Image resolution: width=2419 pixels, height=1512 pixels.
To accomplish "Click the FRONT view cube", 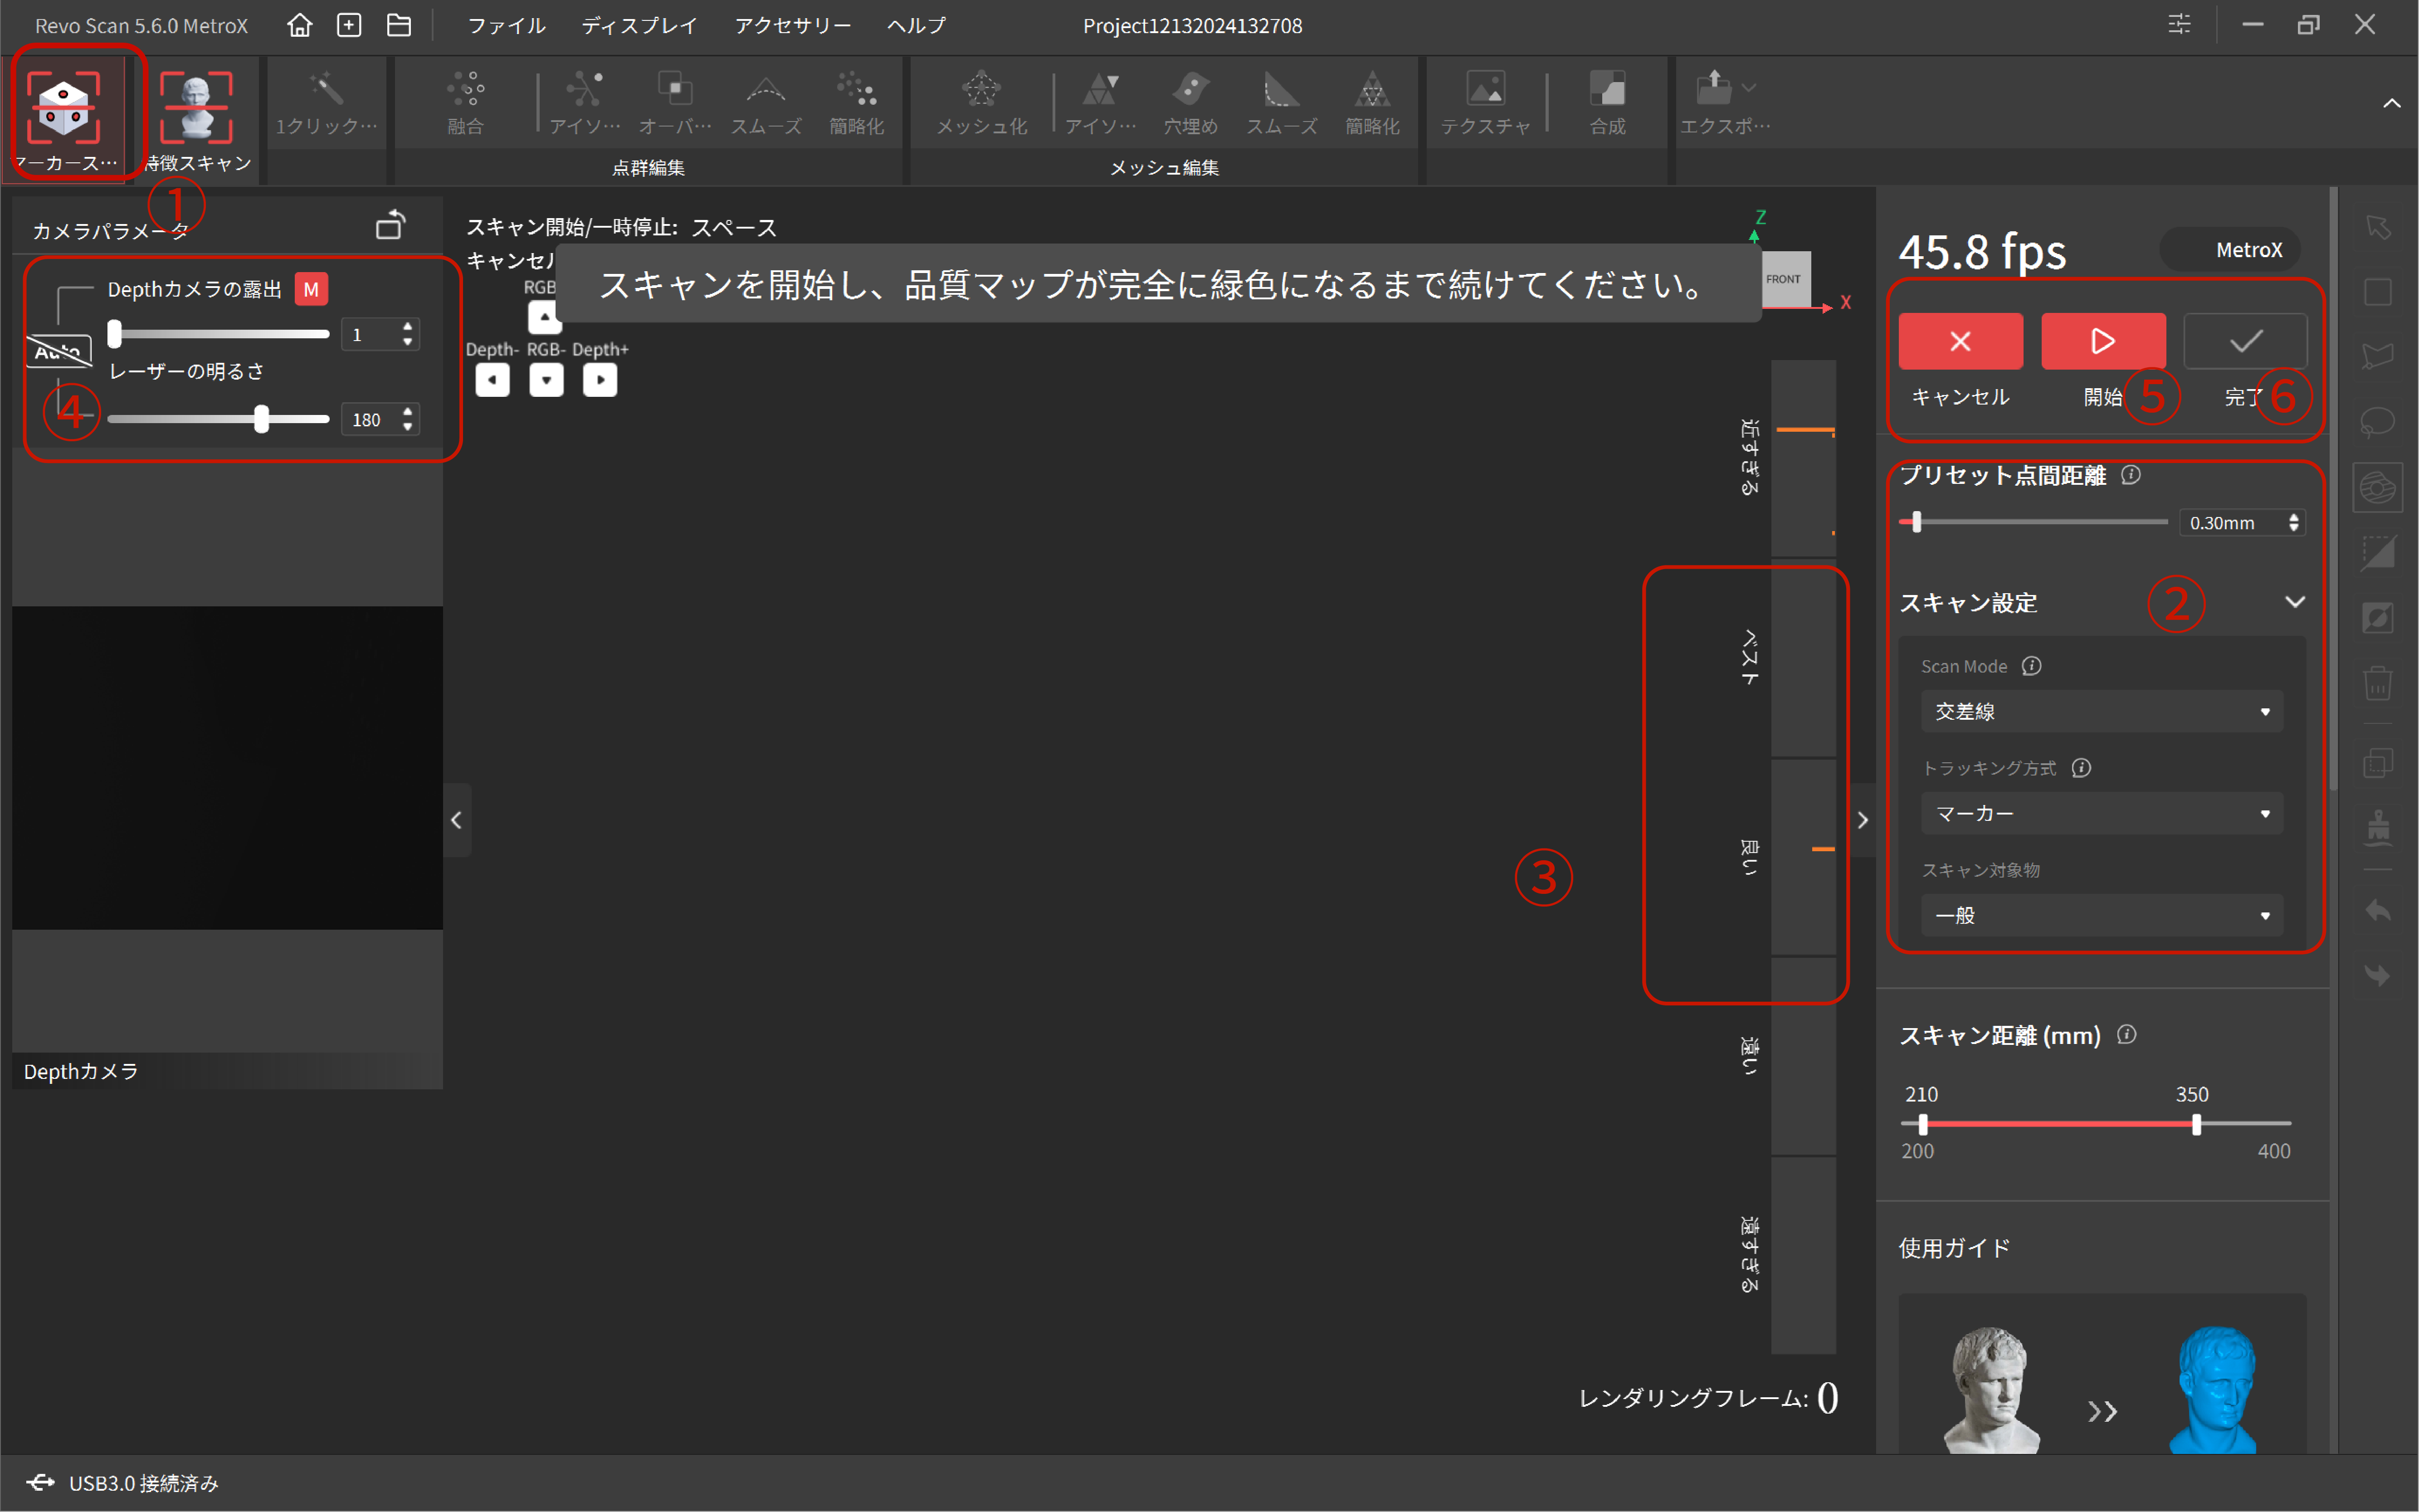I will (1785, 279).
